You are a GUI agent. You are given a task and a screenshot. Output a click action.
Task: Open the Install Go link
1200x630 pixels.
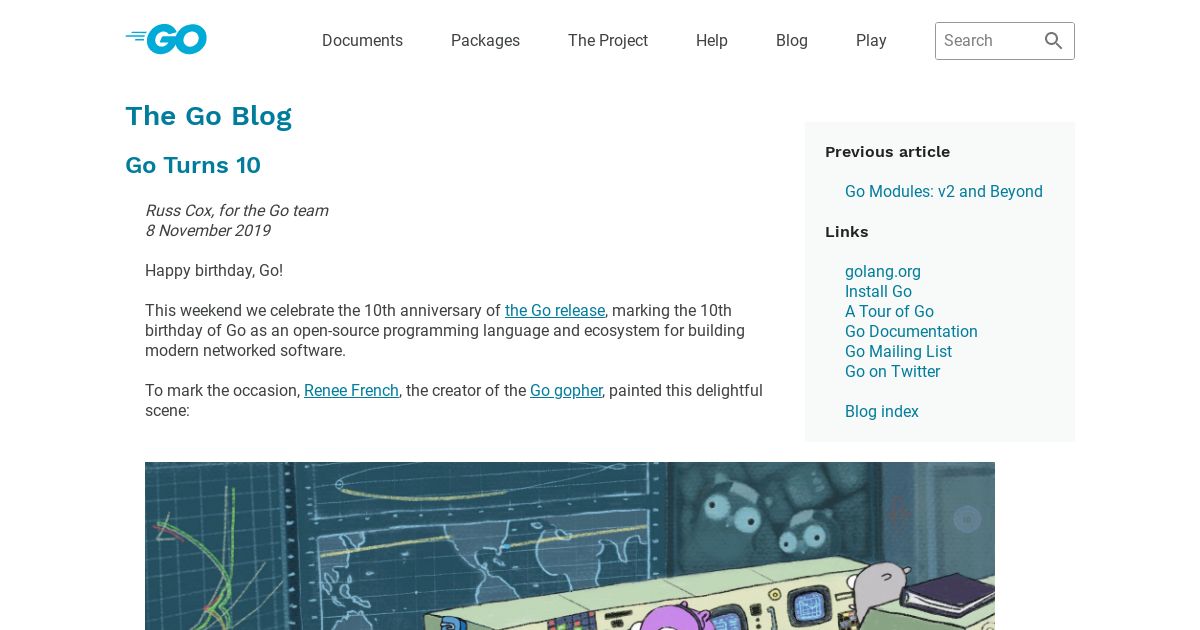[878, 292]
